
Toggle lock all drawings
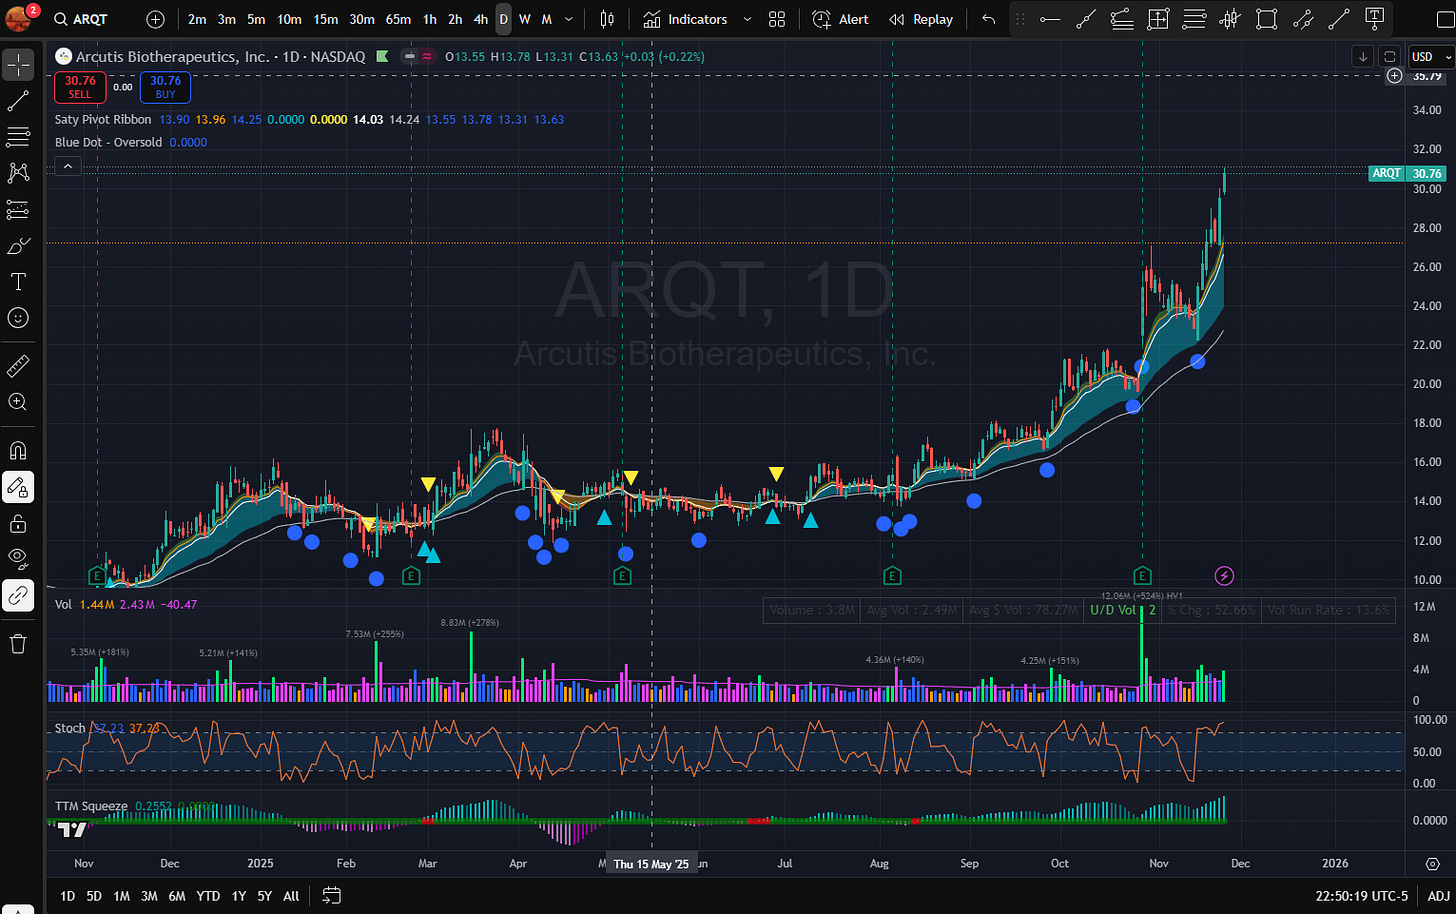[18, 523]
